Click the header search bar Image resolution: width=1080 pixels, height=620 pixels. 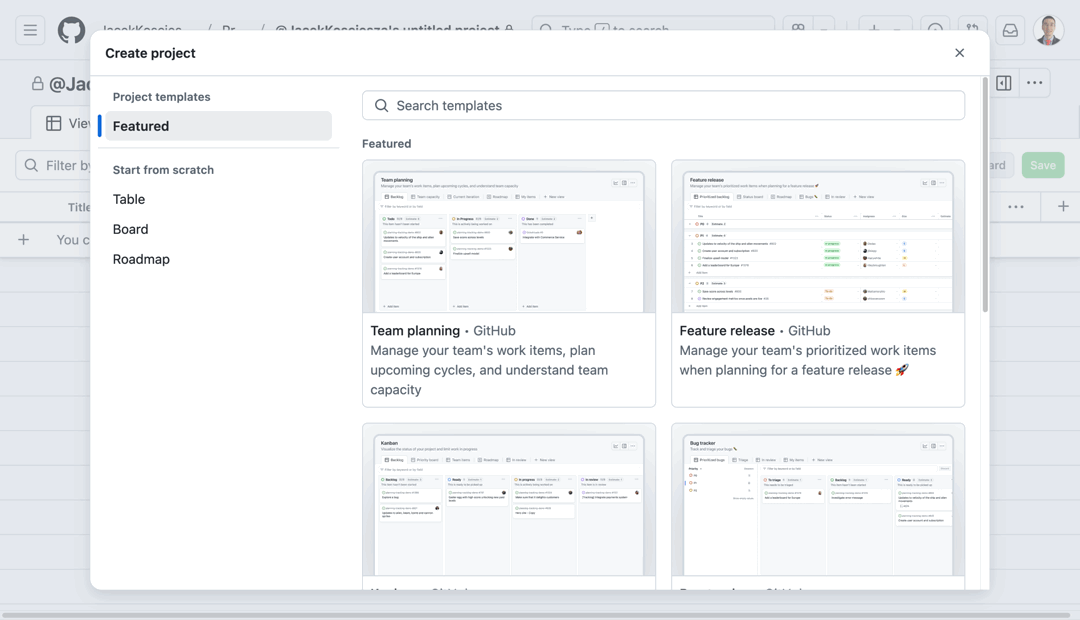point(653,30)
